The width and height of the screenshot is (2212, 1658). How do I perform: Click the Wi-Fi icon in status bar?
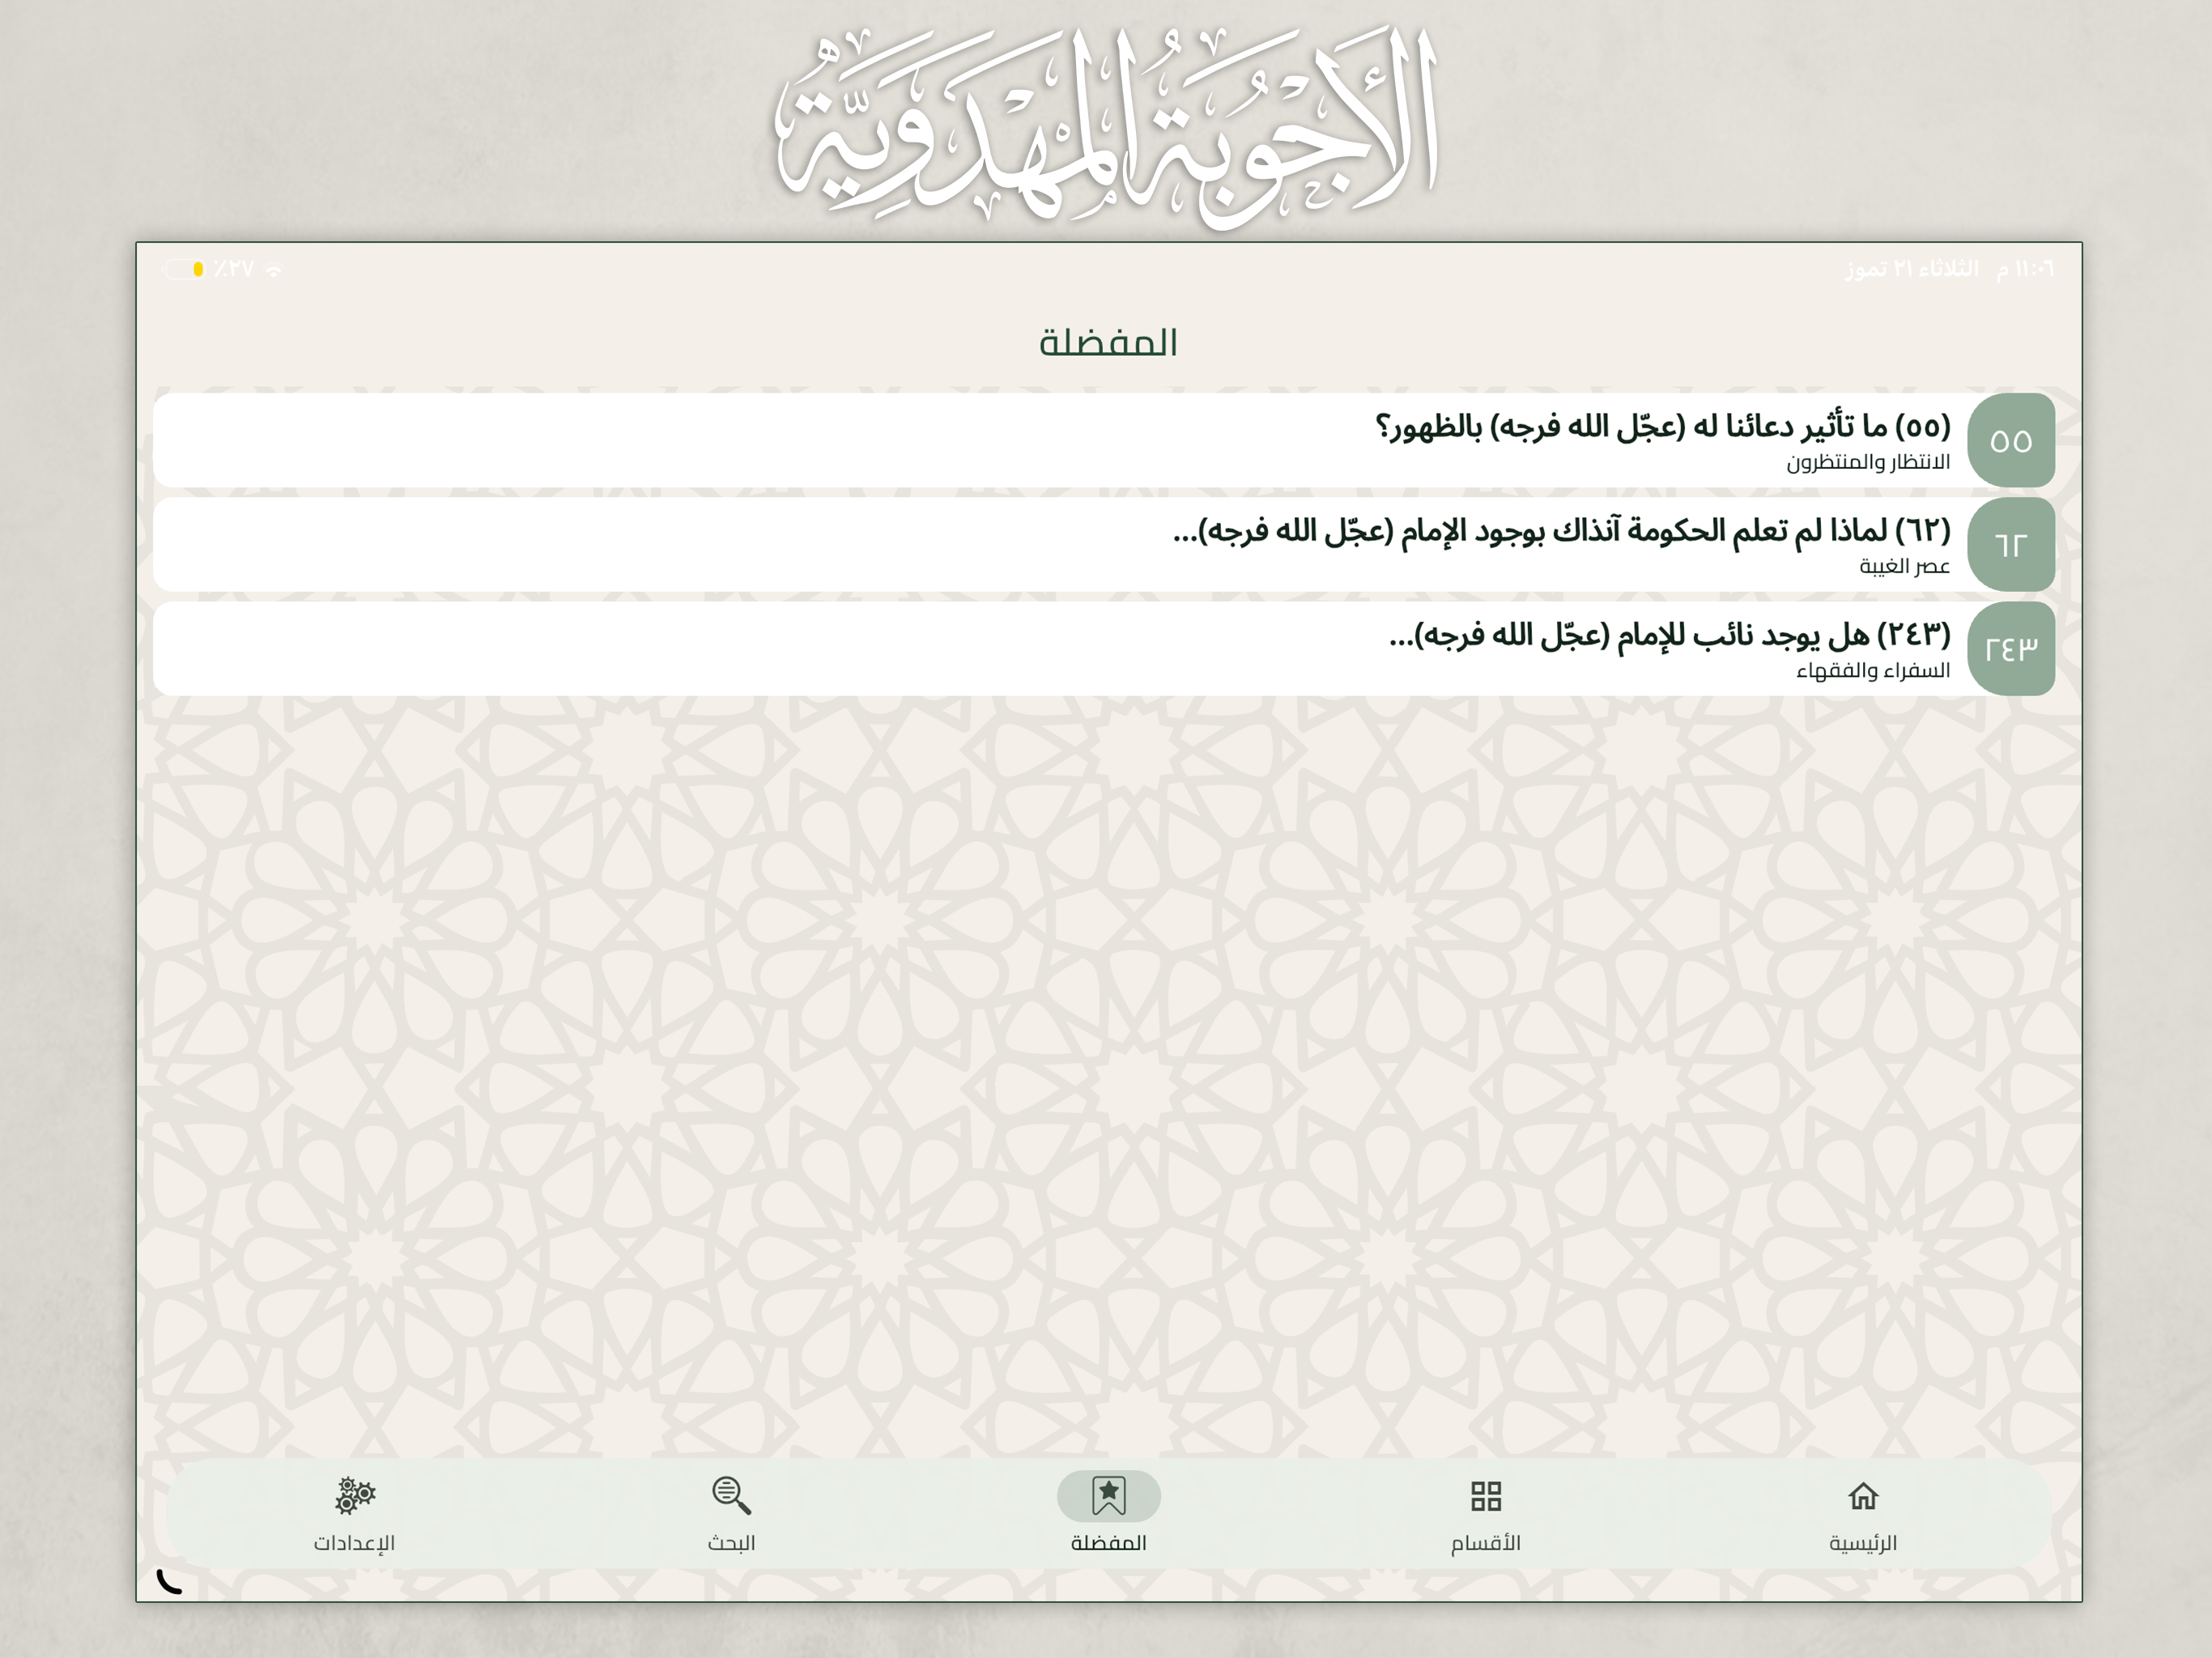(x=274, y=270)
